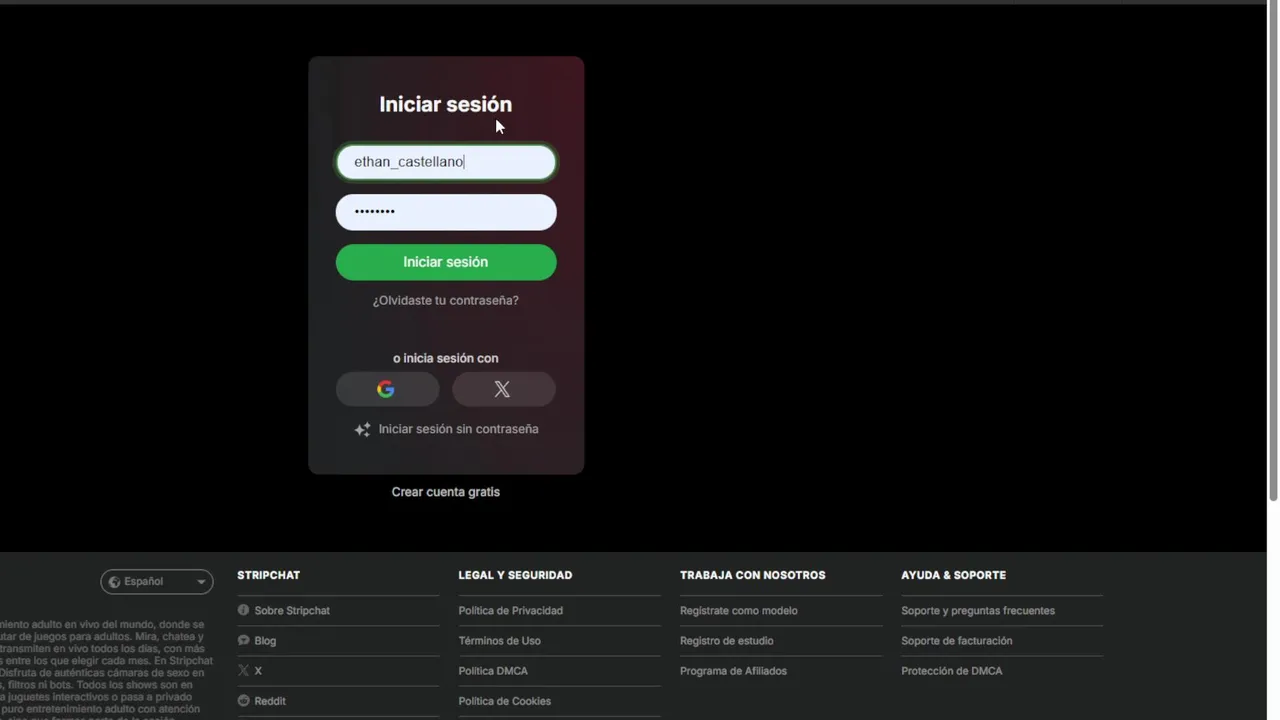
Task: Open the Blog footer link
Action: tap(265, 640)
